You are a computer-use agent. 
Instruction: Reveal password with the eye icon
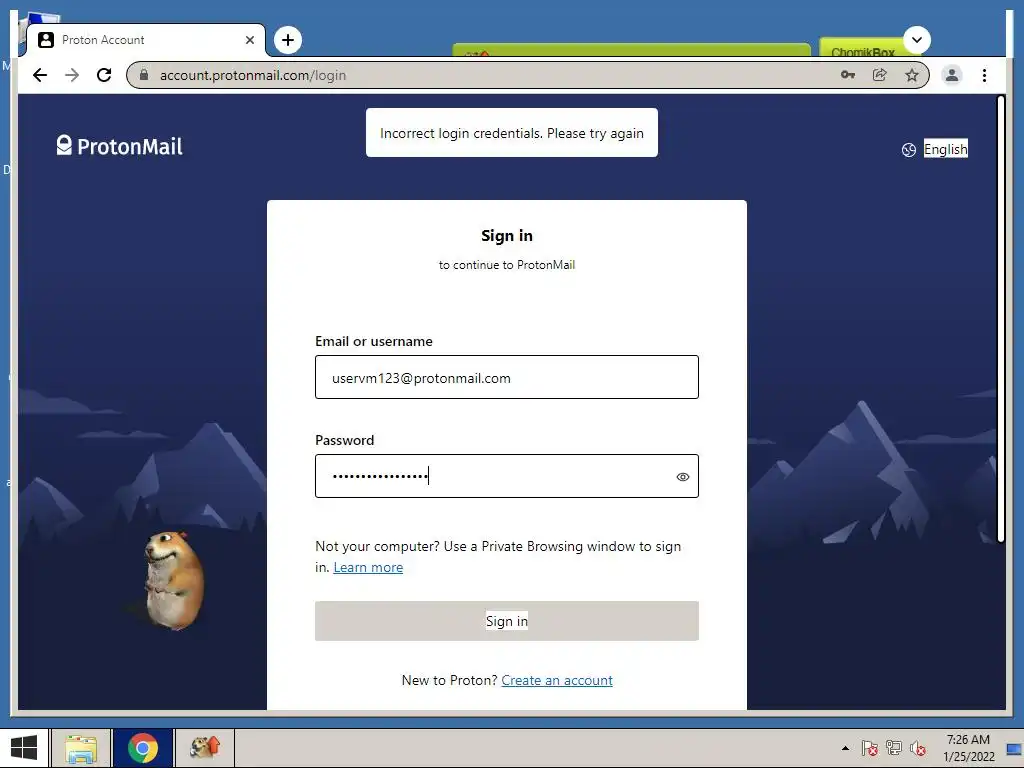pyautogui.click(x=682, y=477)
